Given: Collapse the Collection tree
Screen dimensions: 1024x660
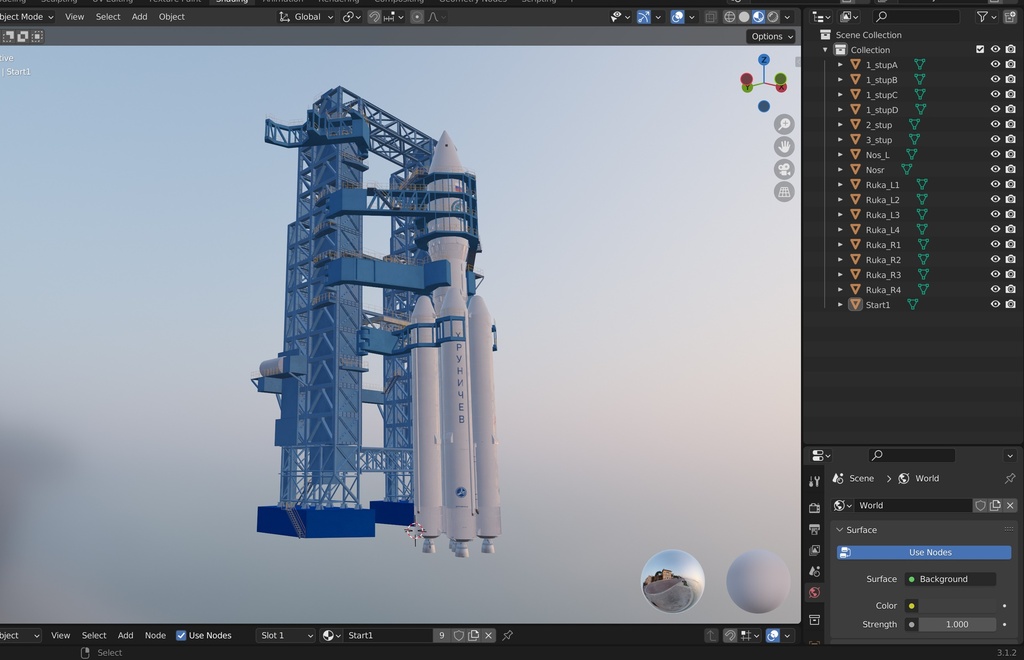Looking at the screenshot, I should pyautogui.click(x=825, y=50).
